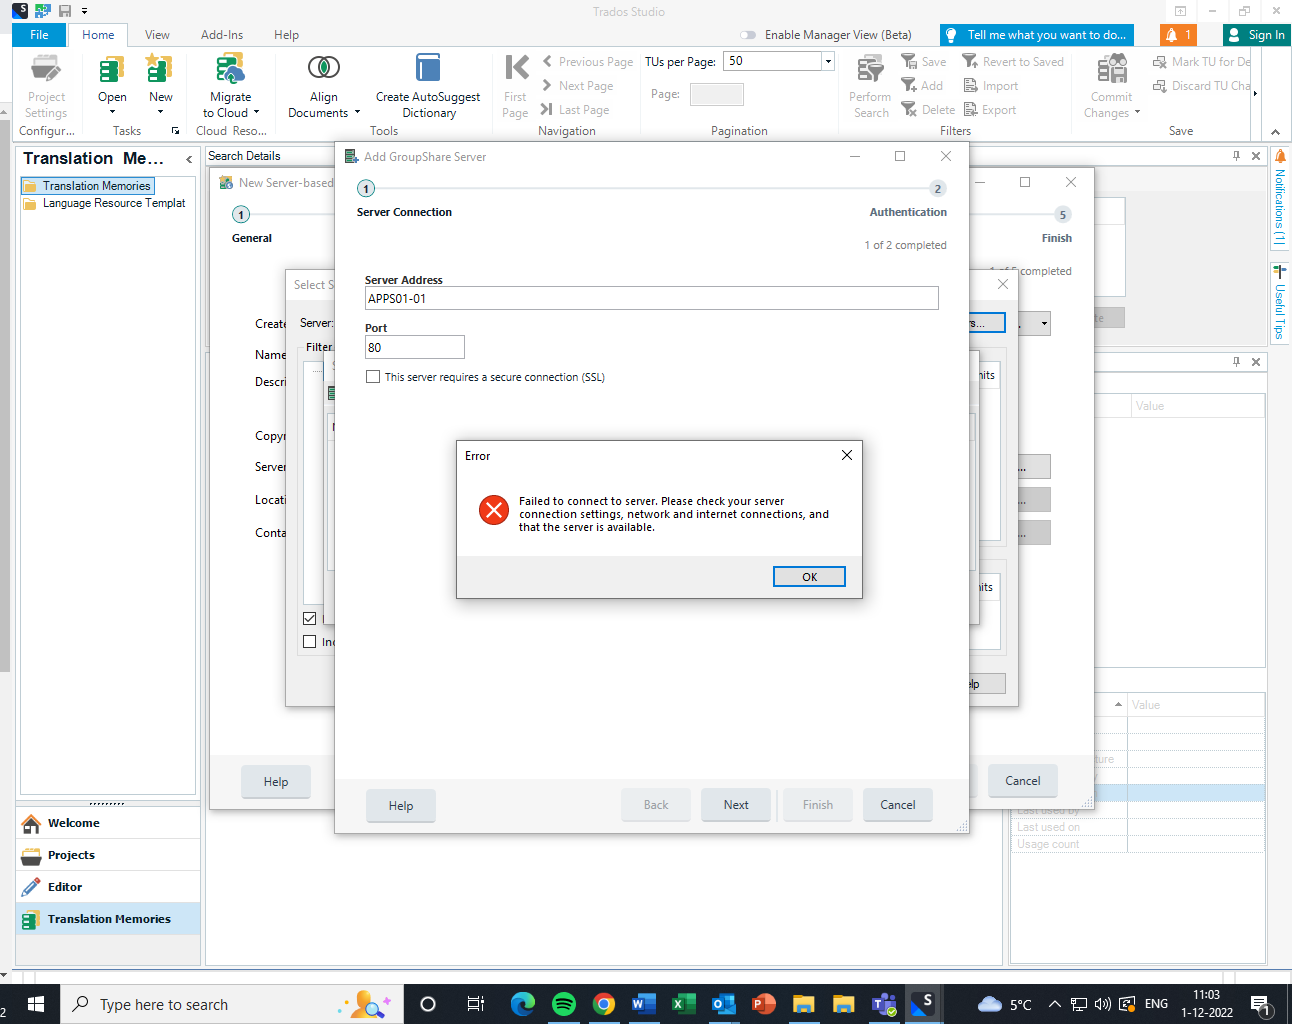Screen dimensions: 1292x1024
Task: Click Discard TU Changes
Action: [1201, 86]
